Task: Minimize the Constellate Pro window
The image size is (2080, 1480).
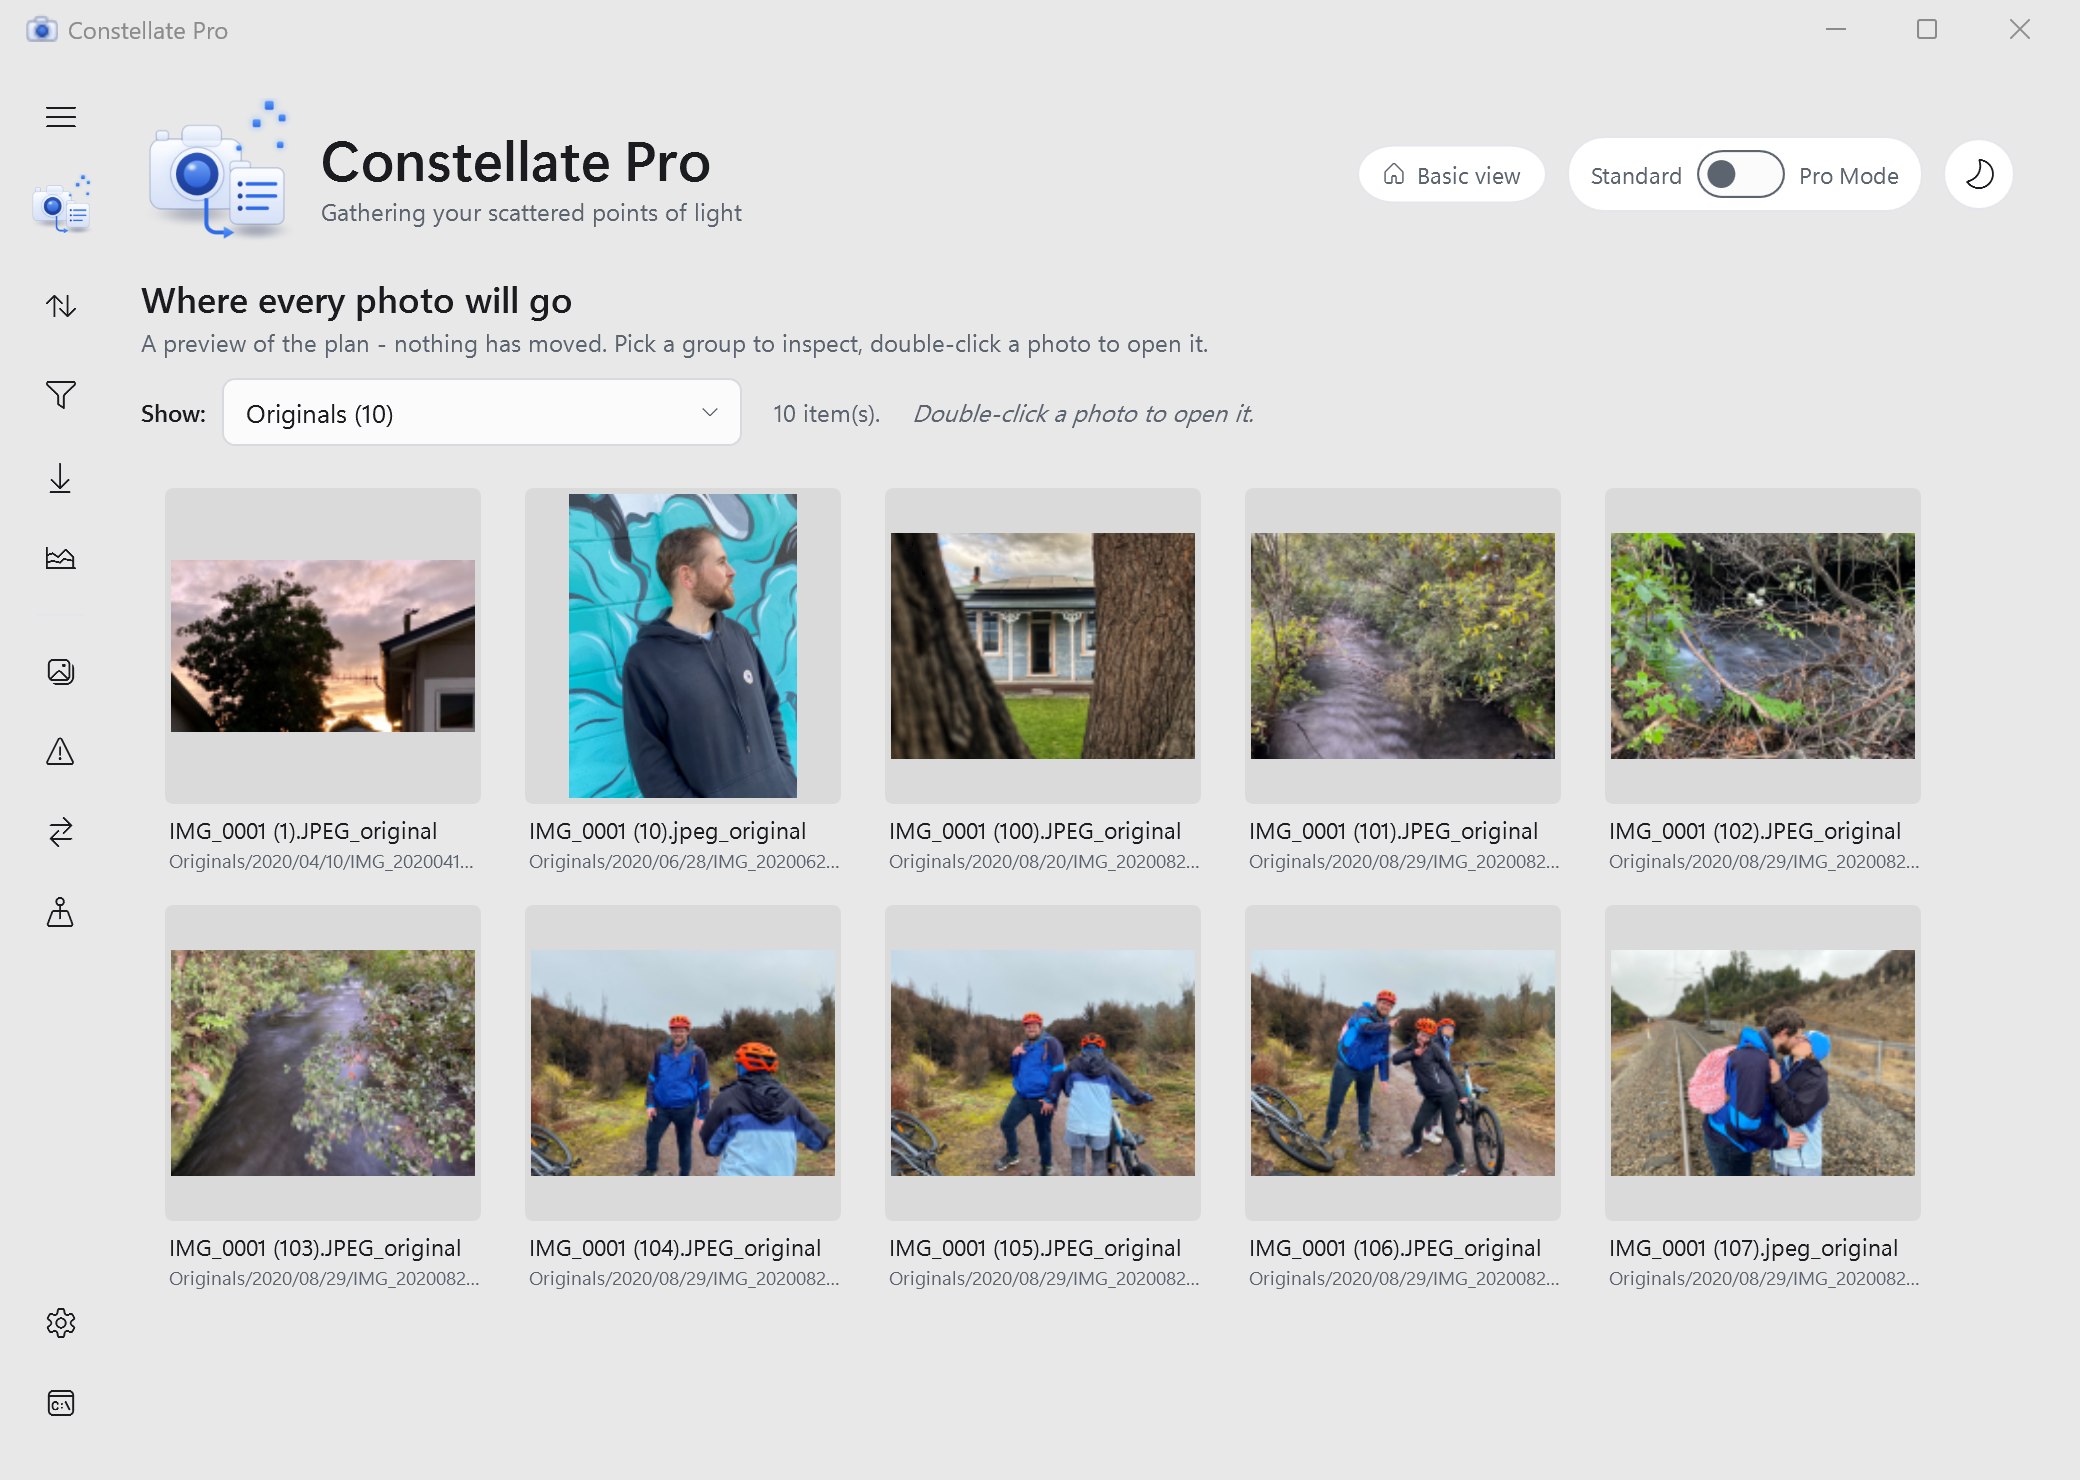Action: (1836, 29)
